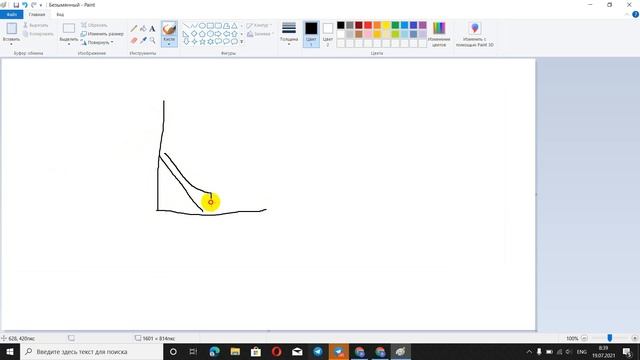Screen dimensions: 640x360
Task: Select the Pencil tool
Action: tap(134, 29)
